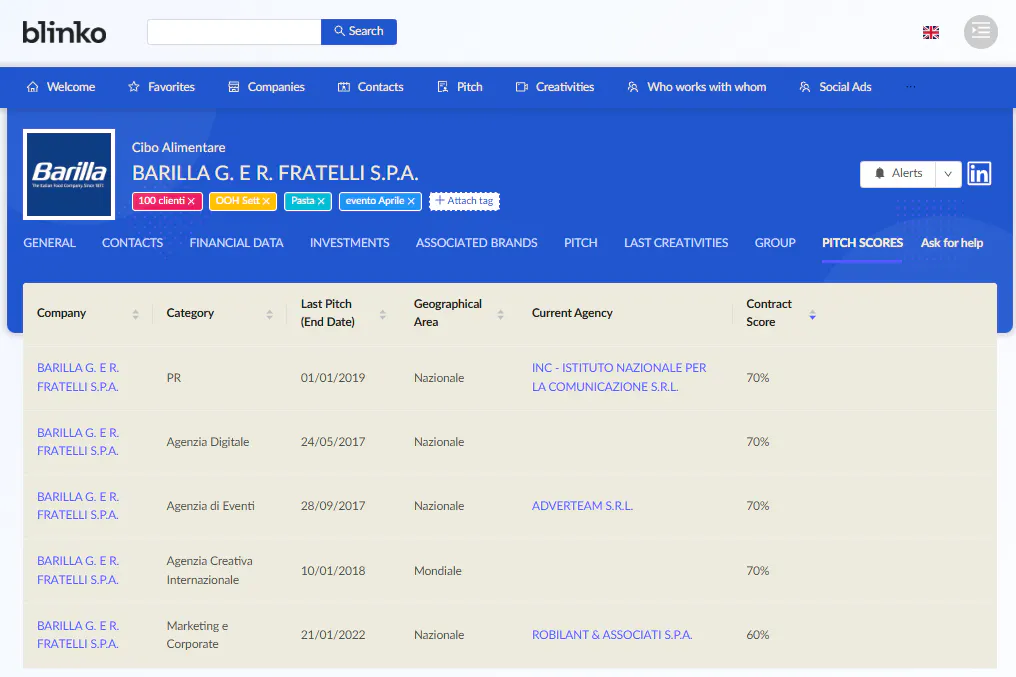Click the '28/09/2017' date cell
Image resolution: width=1016 pixels, height=677 pixels.
333,506
